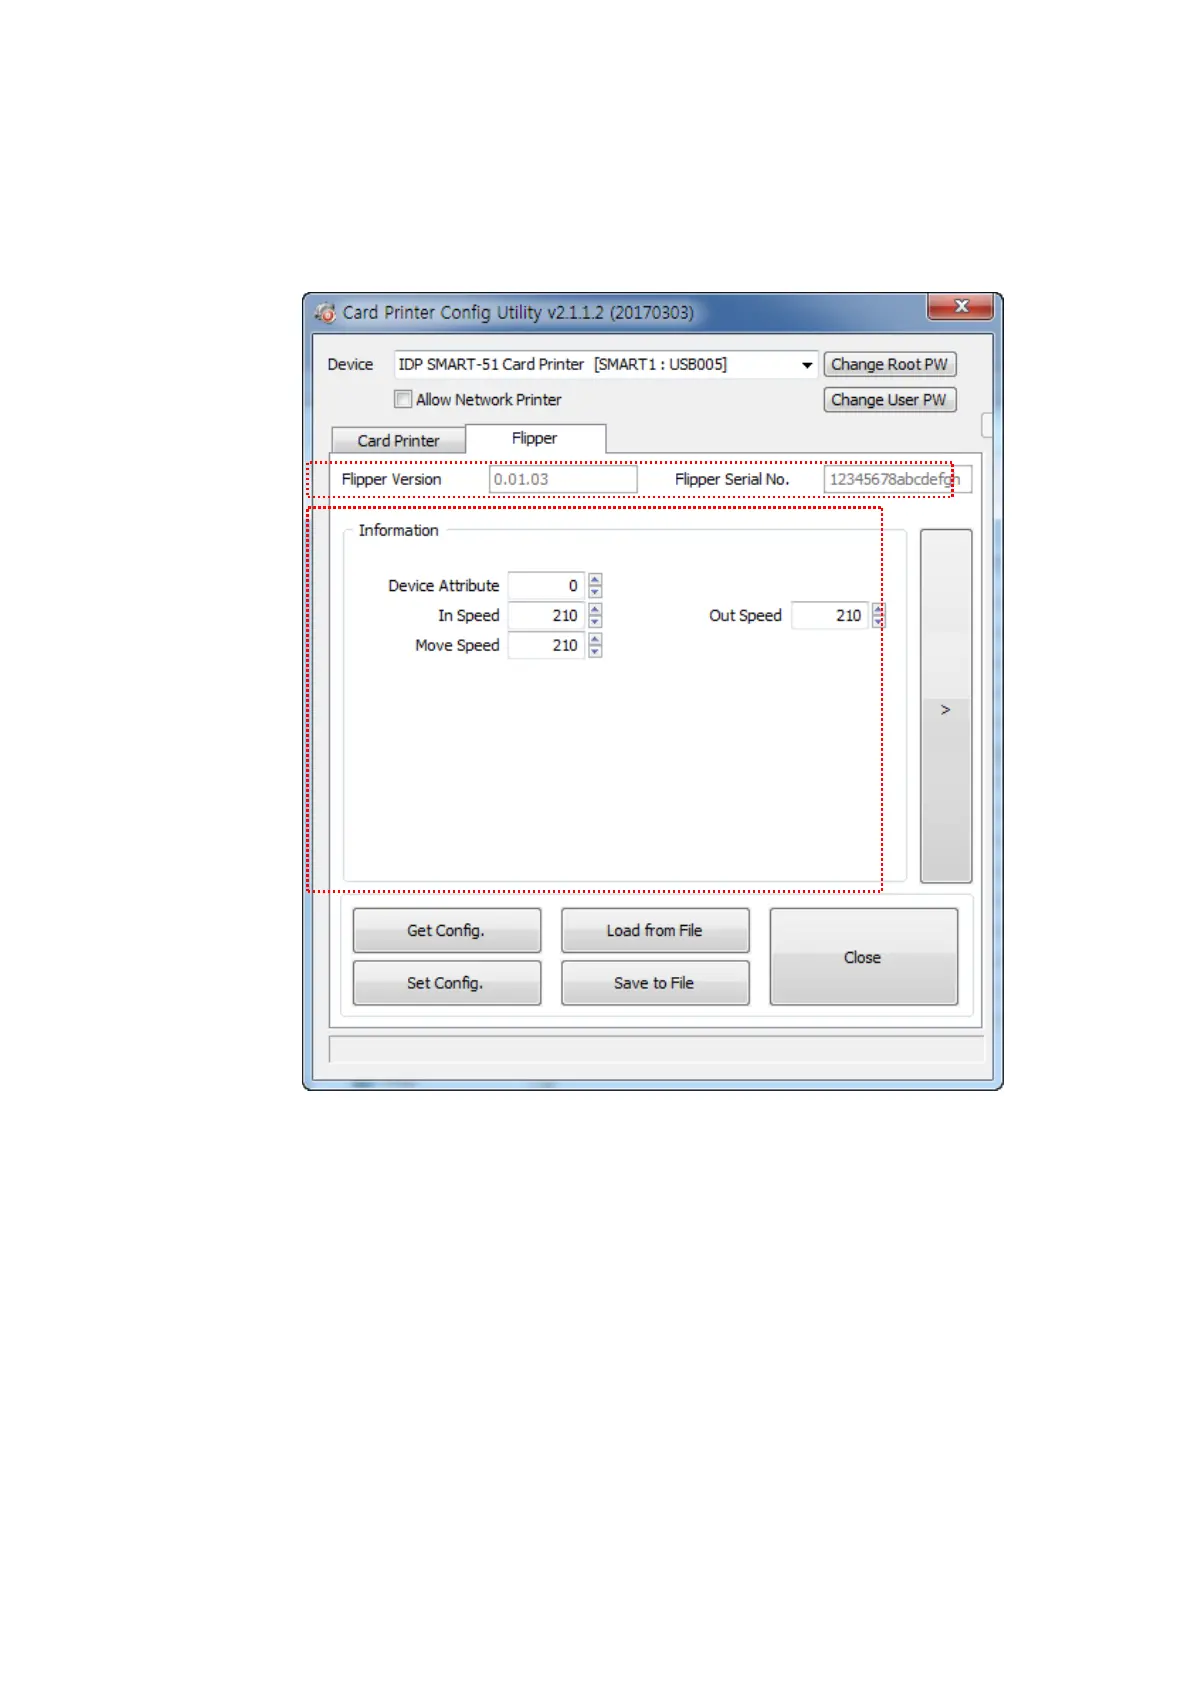
Task: Click the 'Move Speed' label
Action: (457, 646)
